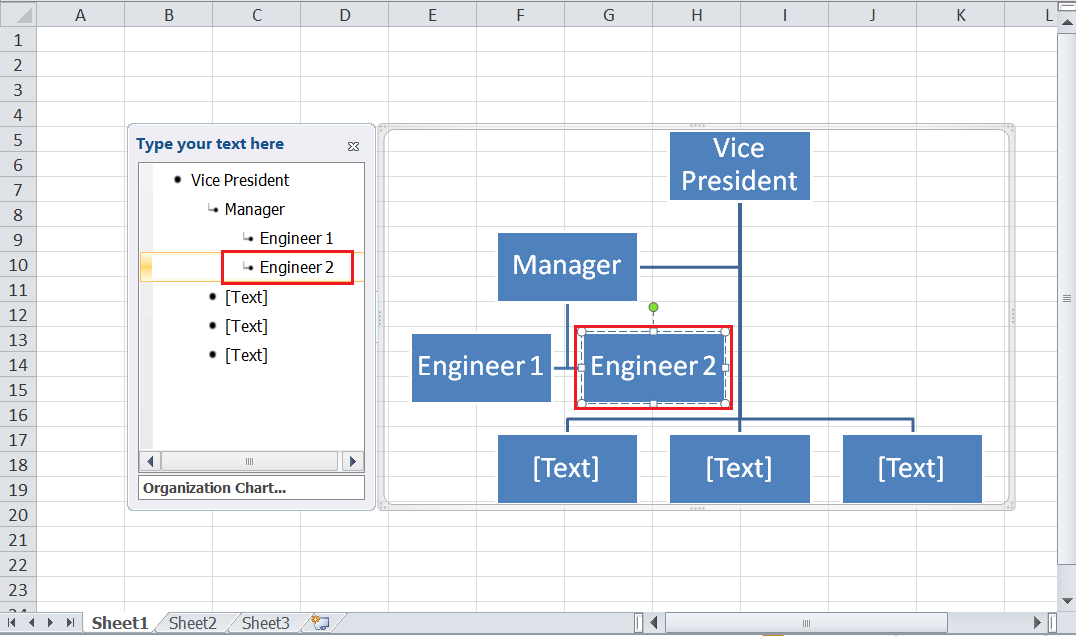Go to last sheet navigation arrow

(x=70, y=622)
